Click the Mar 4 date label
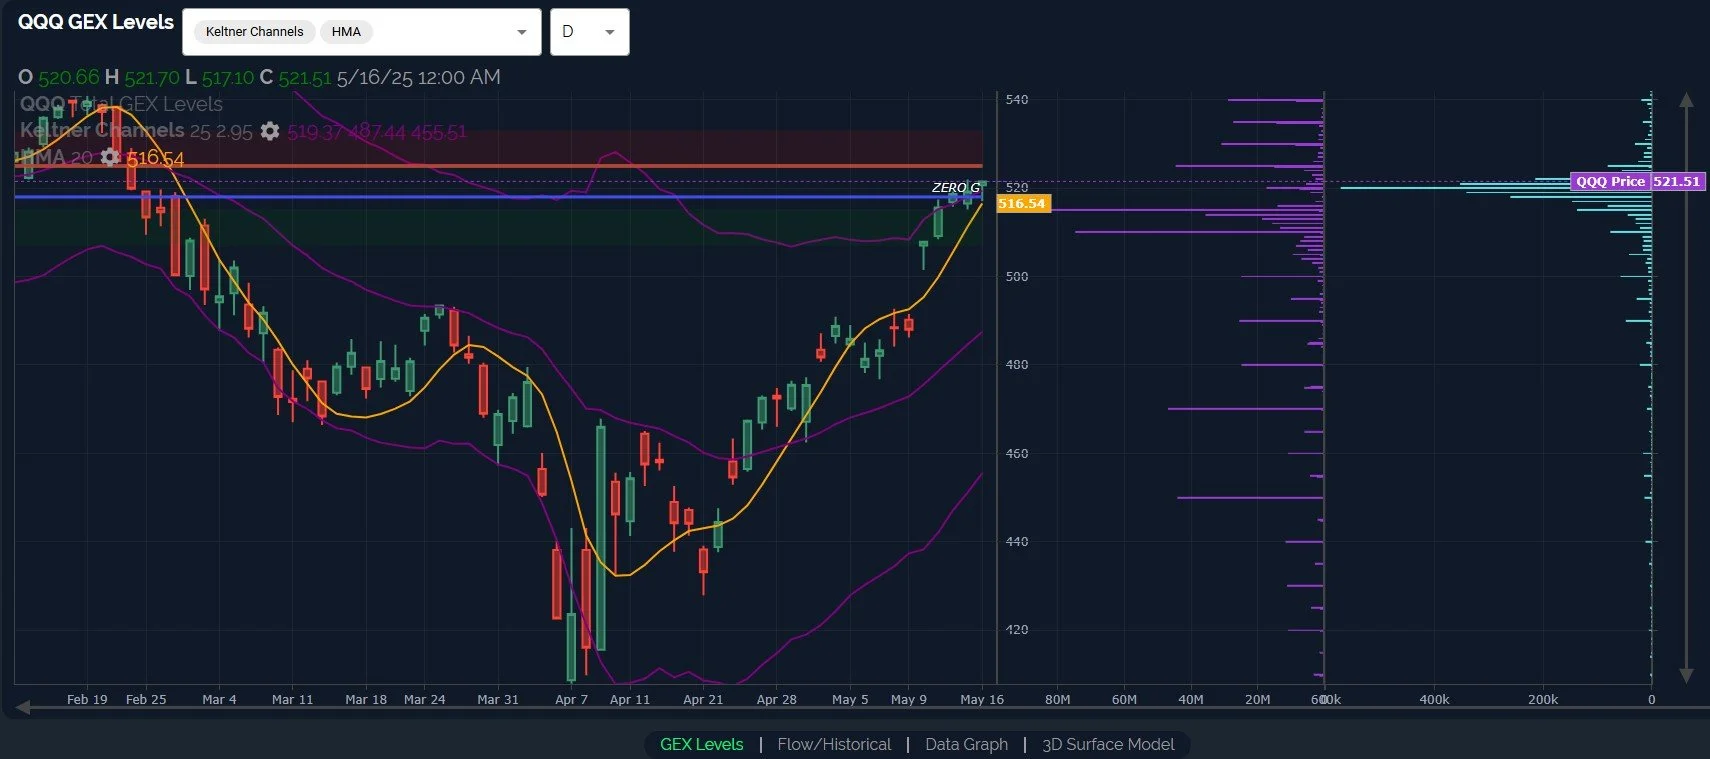The height and width of the screenshot is (759, 1710). (219, 699)
